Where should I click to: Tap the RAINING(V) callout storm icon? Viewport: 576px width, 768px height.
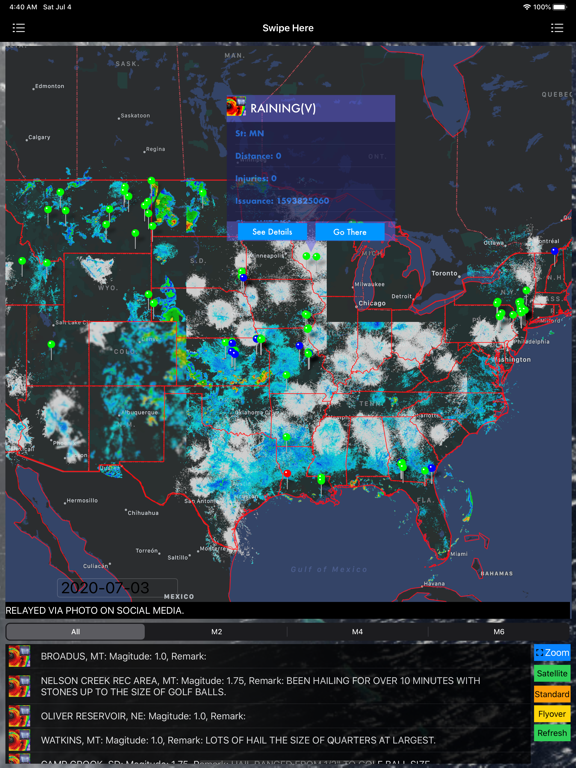point(237,107)
